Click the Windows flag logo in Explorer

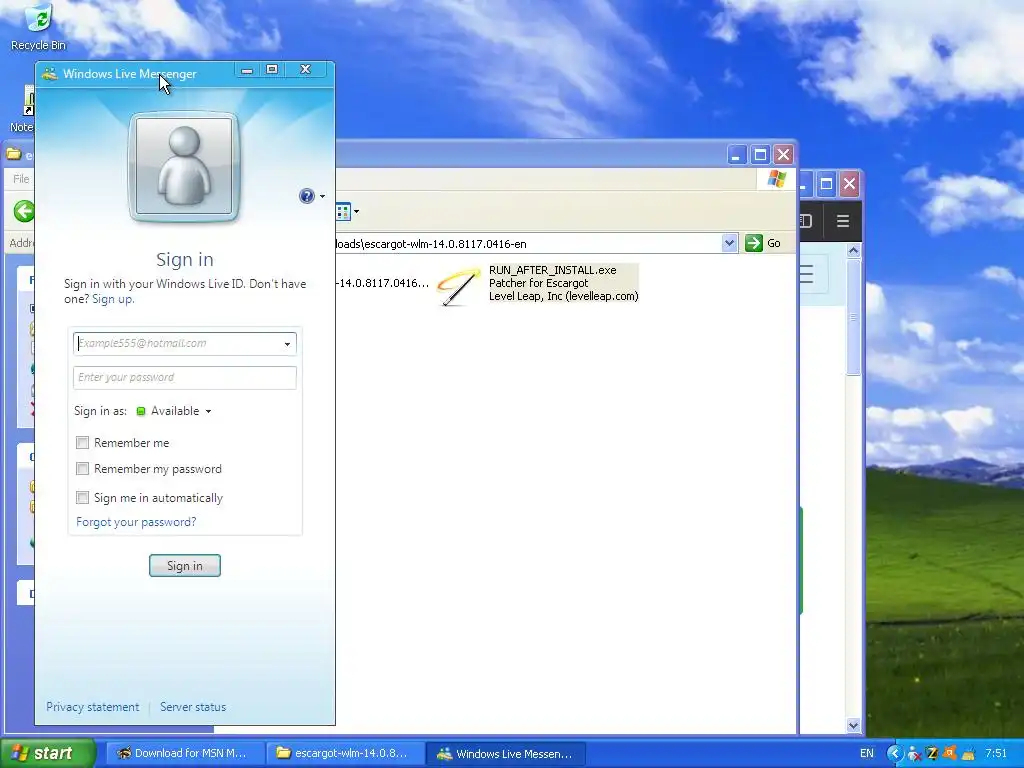(x=776, y=179)
